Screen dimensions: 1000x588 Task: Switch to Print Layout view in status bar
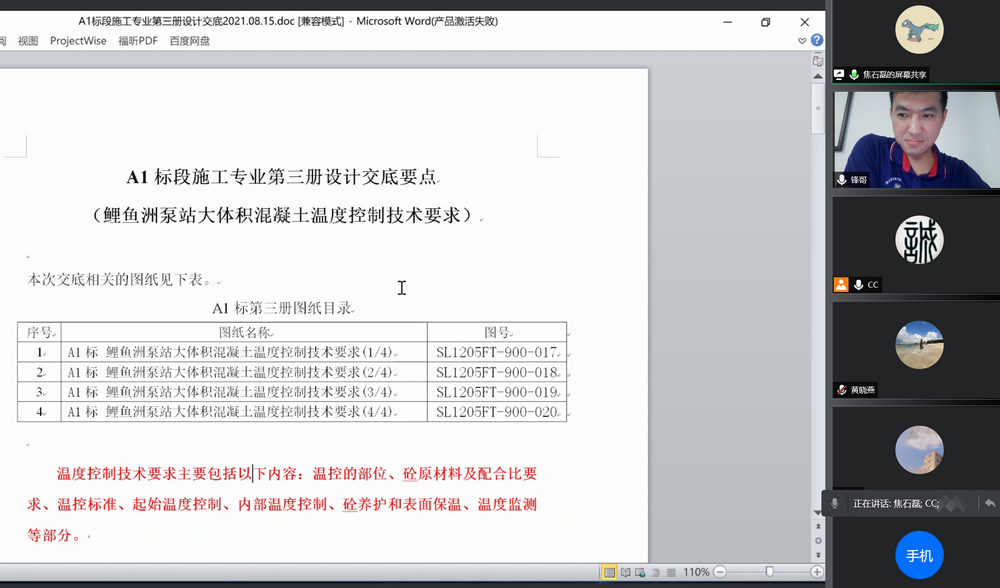click(608, 572)
